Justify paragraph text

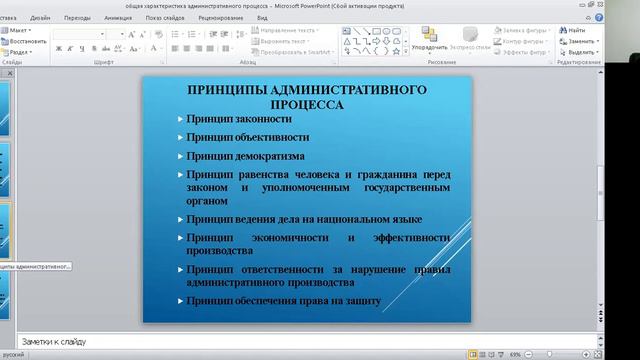coord(210,49)
